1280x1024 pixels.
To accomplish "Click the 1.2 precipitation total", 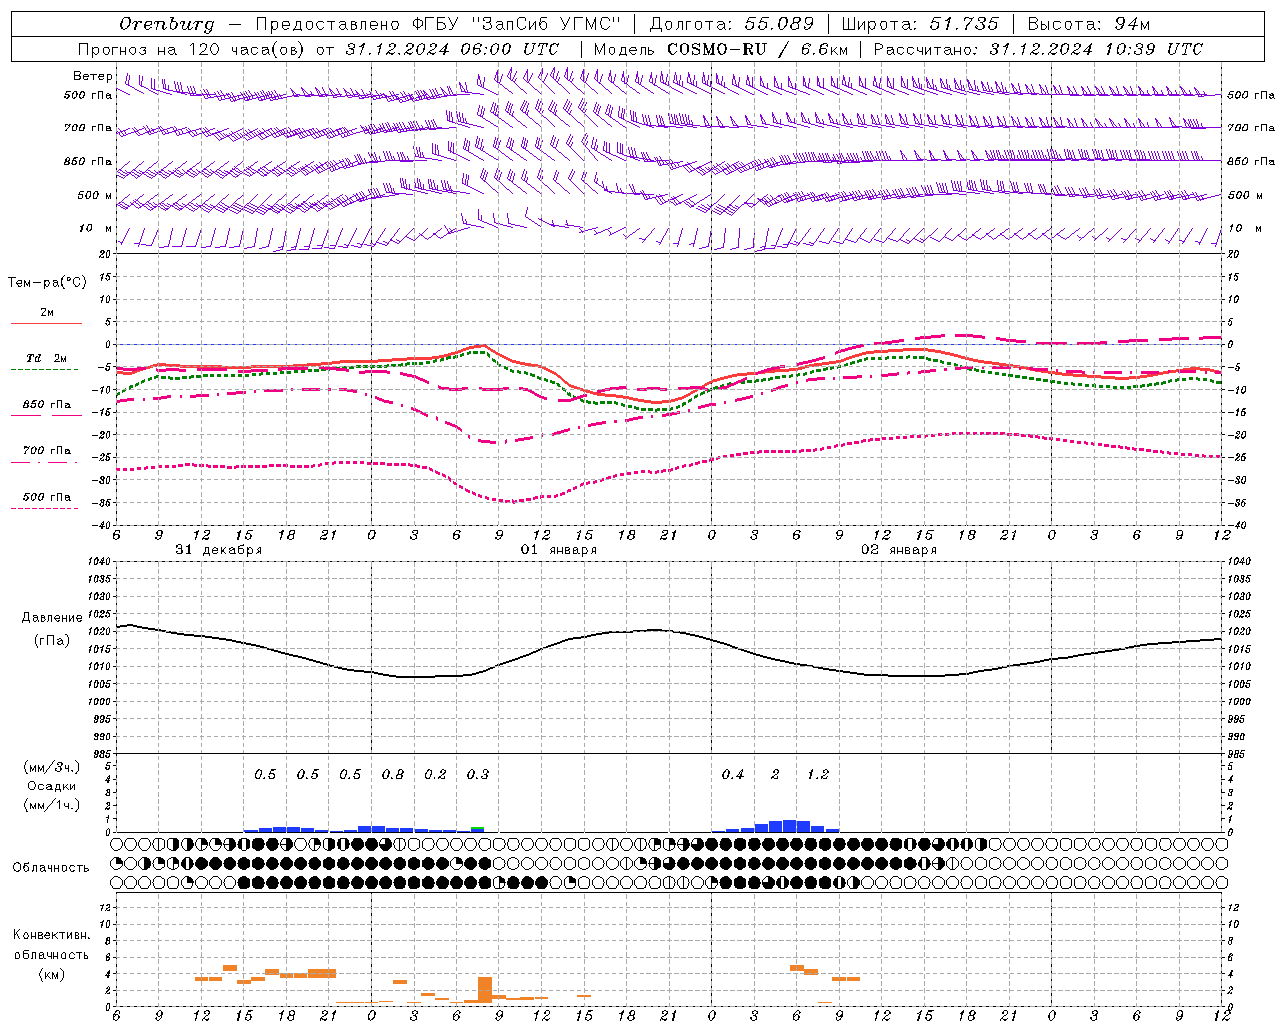I will [x=818, y=775].
